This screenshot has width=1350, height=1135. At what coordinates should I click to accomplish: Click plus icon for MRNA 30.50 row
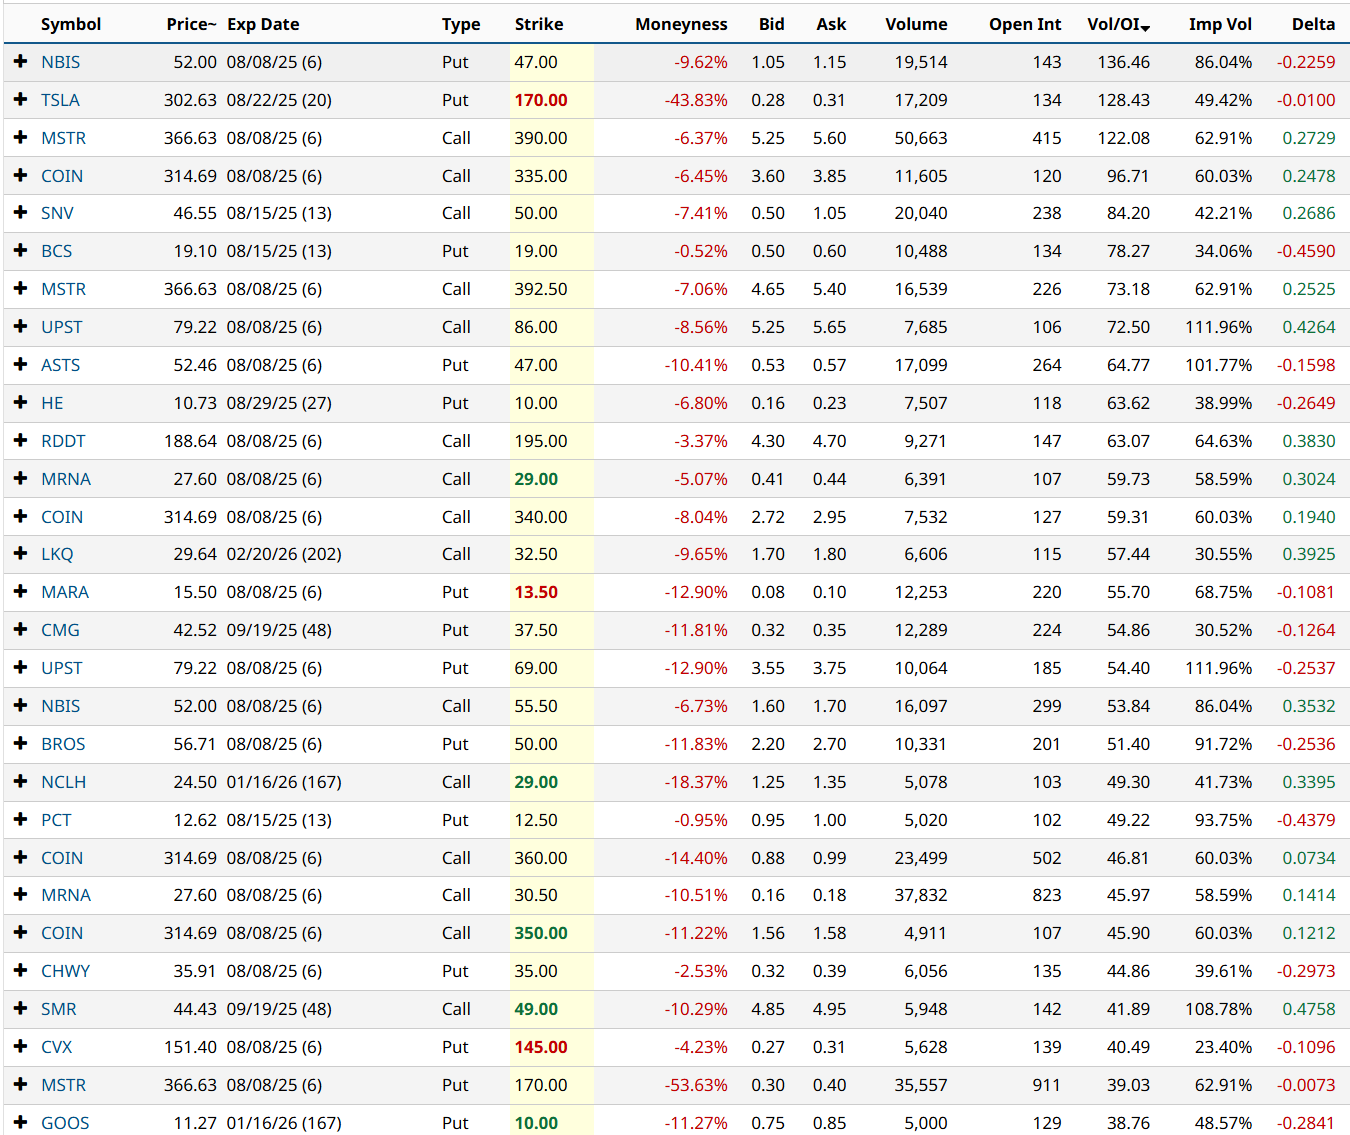click(x=20, y=895)
